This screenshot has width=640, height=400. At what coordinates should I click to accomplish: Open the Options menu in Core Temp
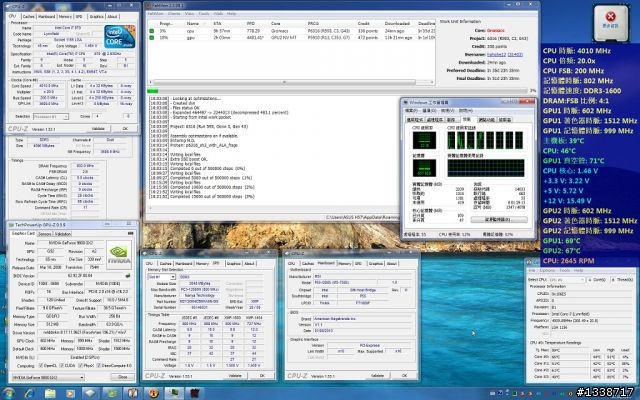click(x=547, y=271)
